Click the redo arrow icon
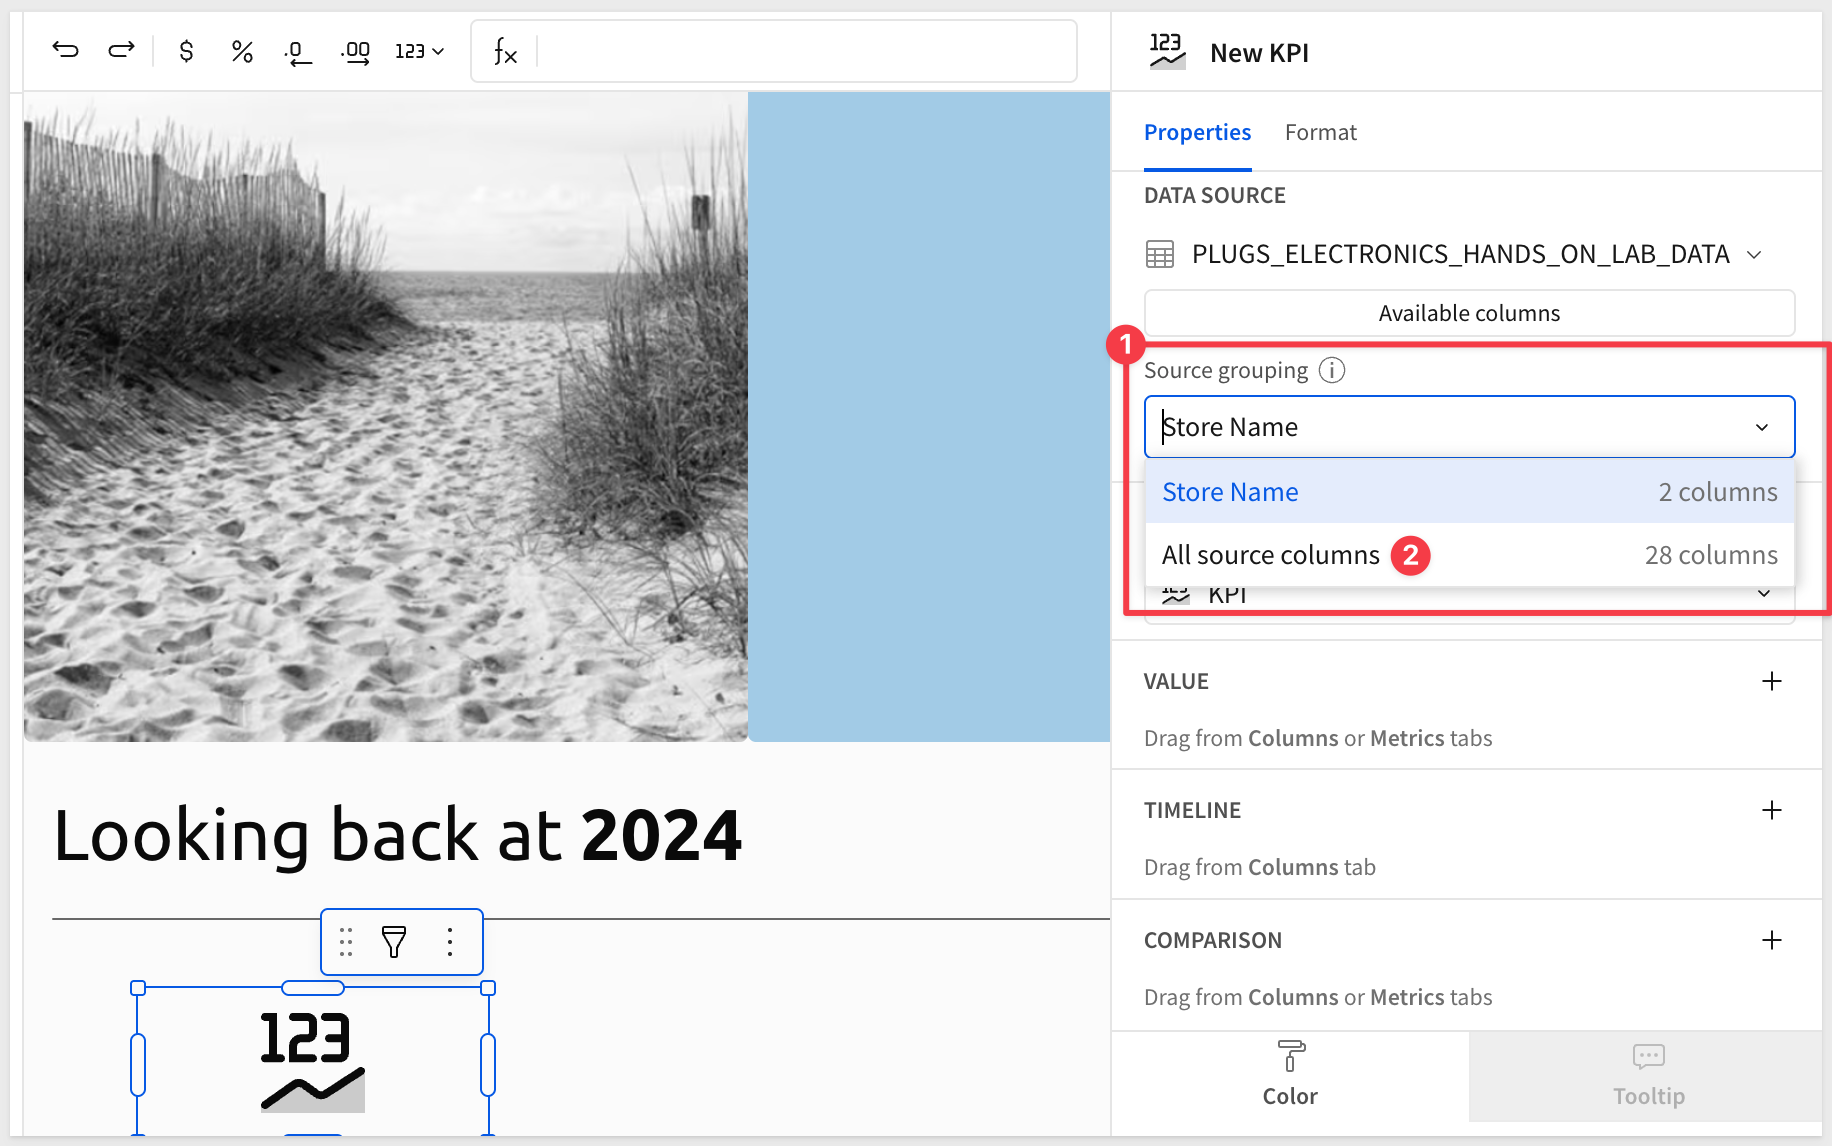 (x=121, y=50)
